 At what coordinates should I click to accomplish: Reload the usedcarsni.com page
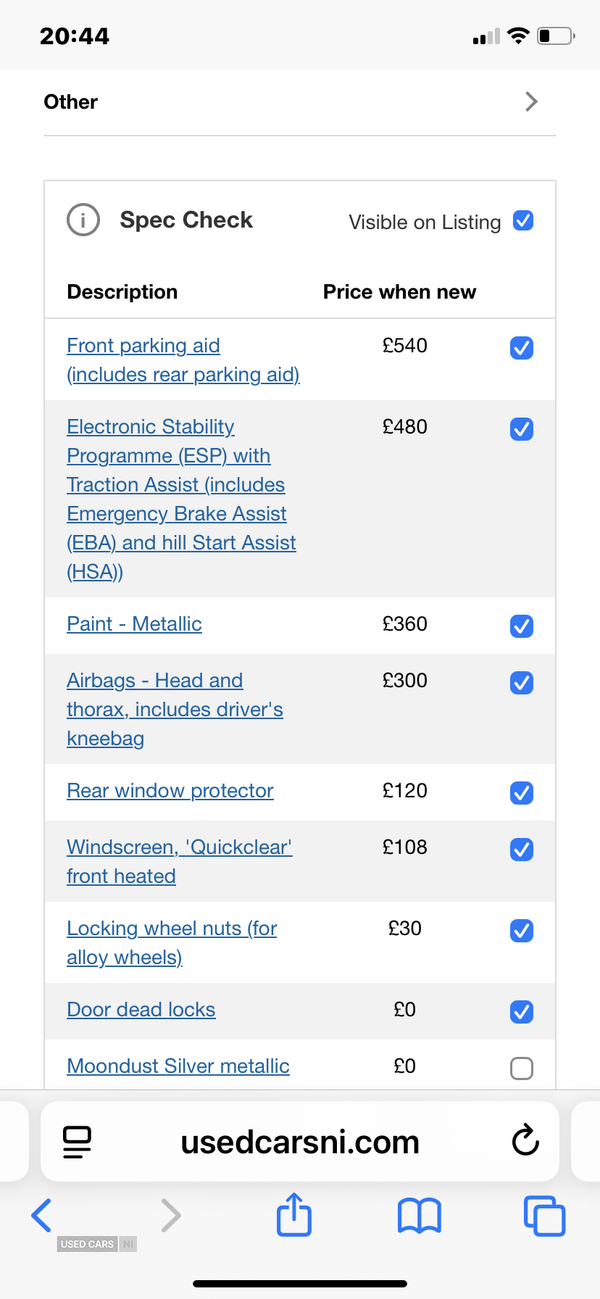[x=525, y=1141]
